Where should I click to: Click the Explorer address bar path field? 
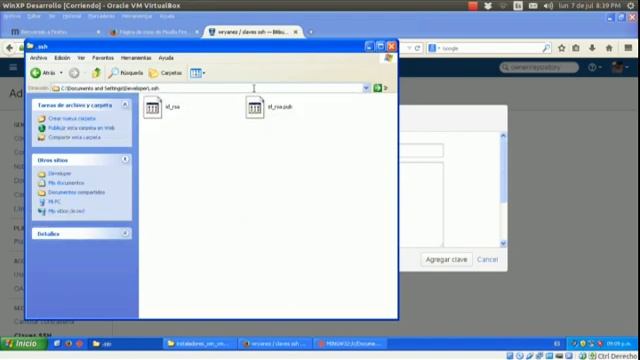click(x=206, y=88)
